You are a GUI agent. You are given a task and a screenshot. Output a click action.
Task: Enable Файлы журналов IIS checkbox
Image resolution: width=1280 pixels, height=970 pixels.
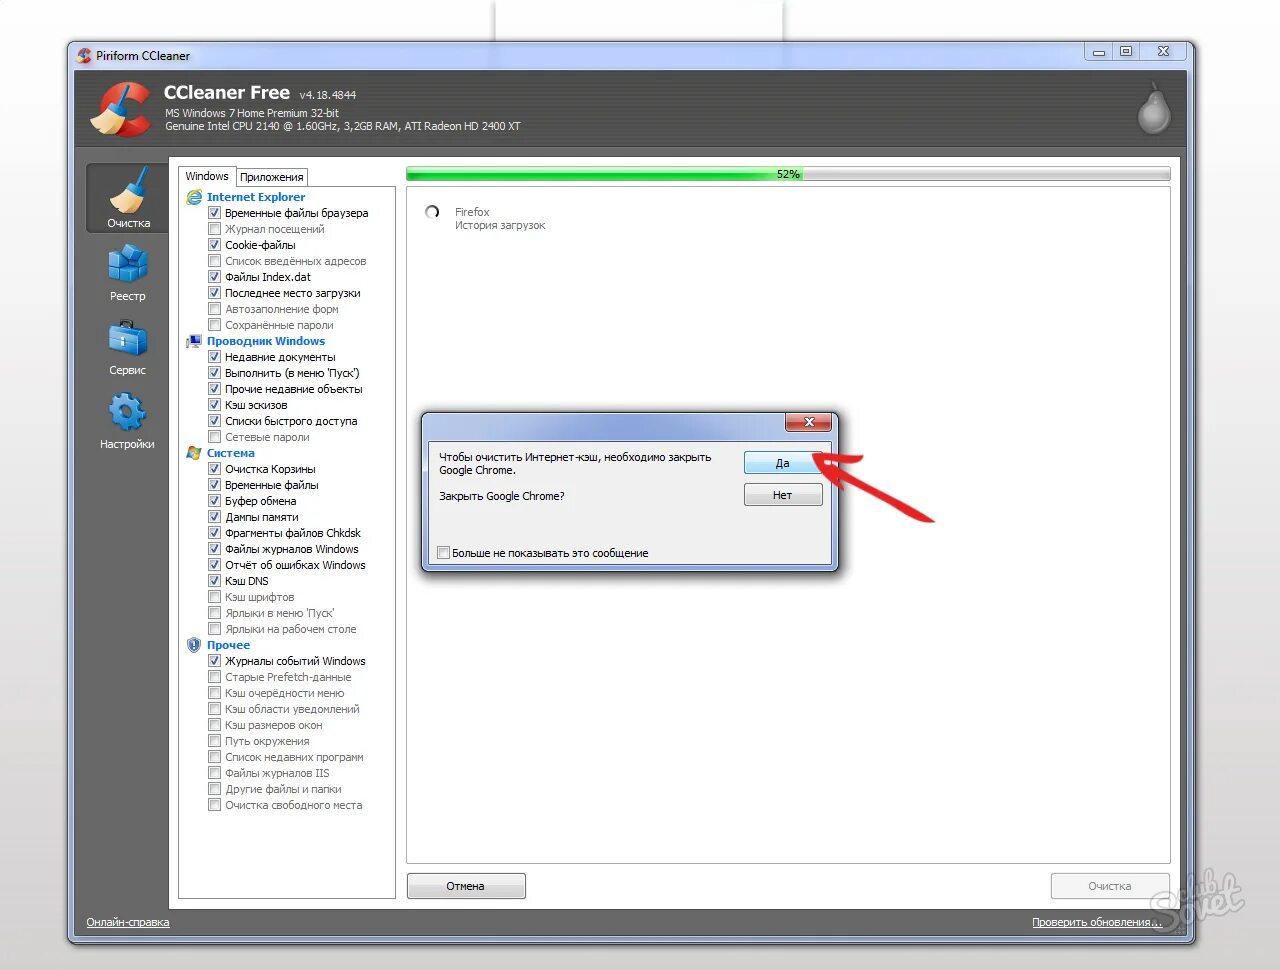tap(214, 773)
